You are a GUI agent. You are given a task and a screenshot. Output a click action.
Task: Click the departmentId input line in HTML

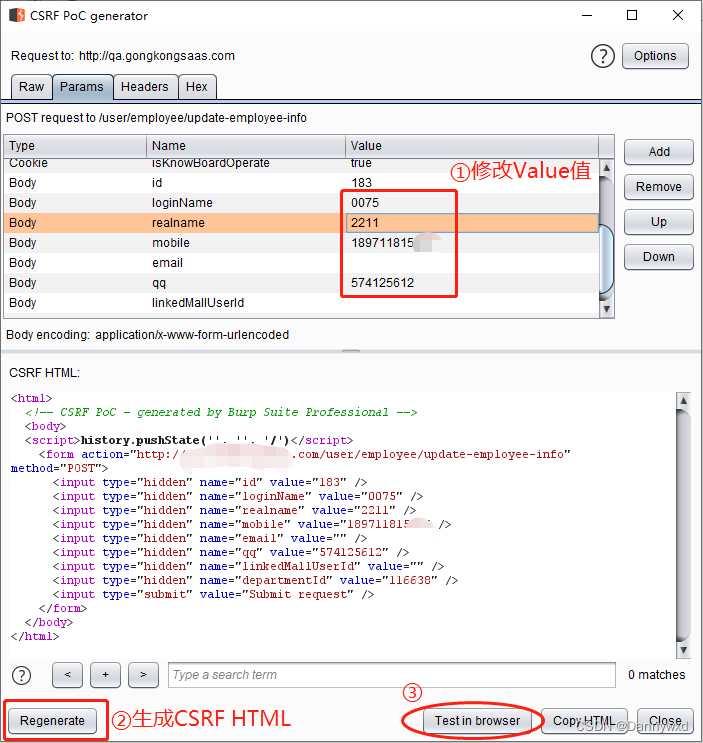click(255, 580)
